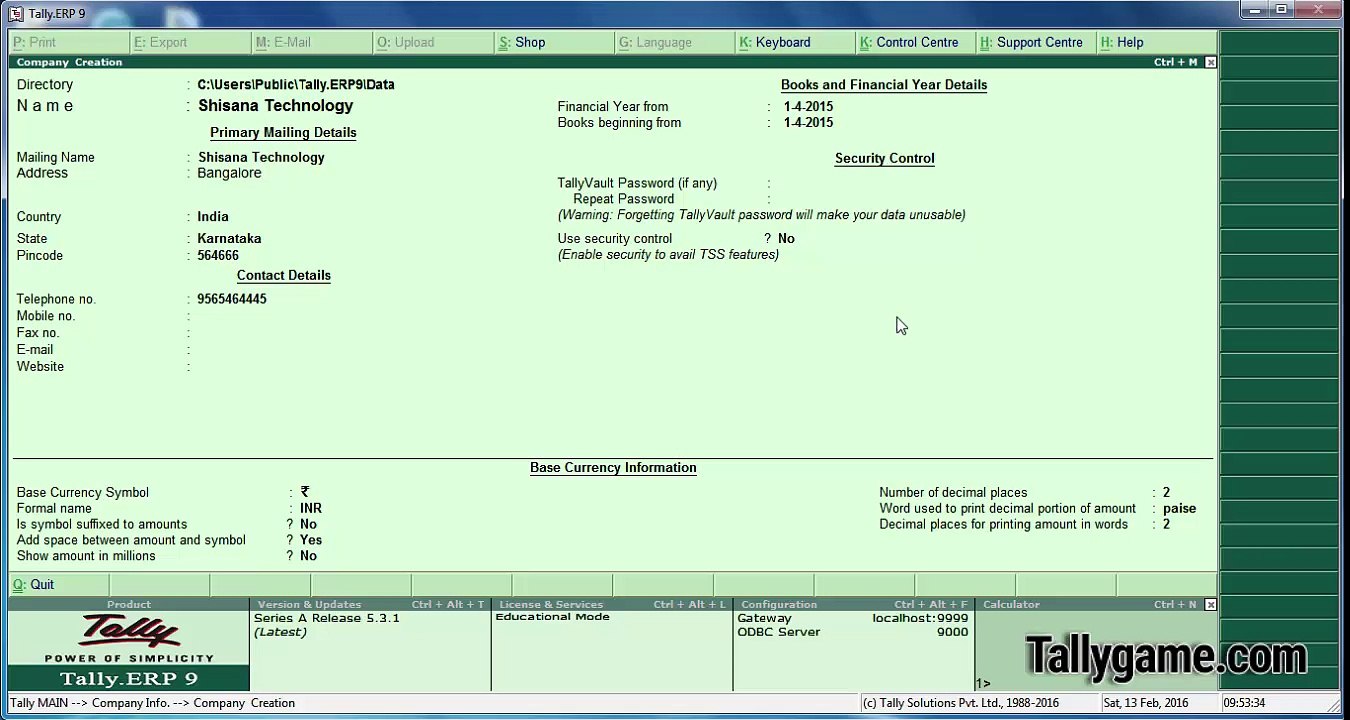This screenshot has width=1350, height=720.
Task: Select the Country field India
Action: pos(213,216)
